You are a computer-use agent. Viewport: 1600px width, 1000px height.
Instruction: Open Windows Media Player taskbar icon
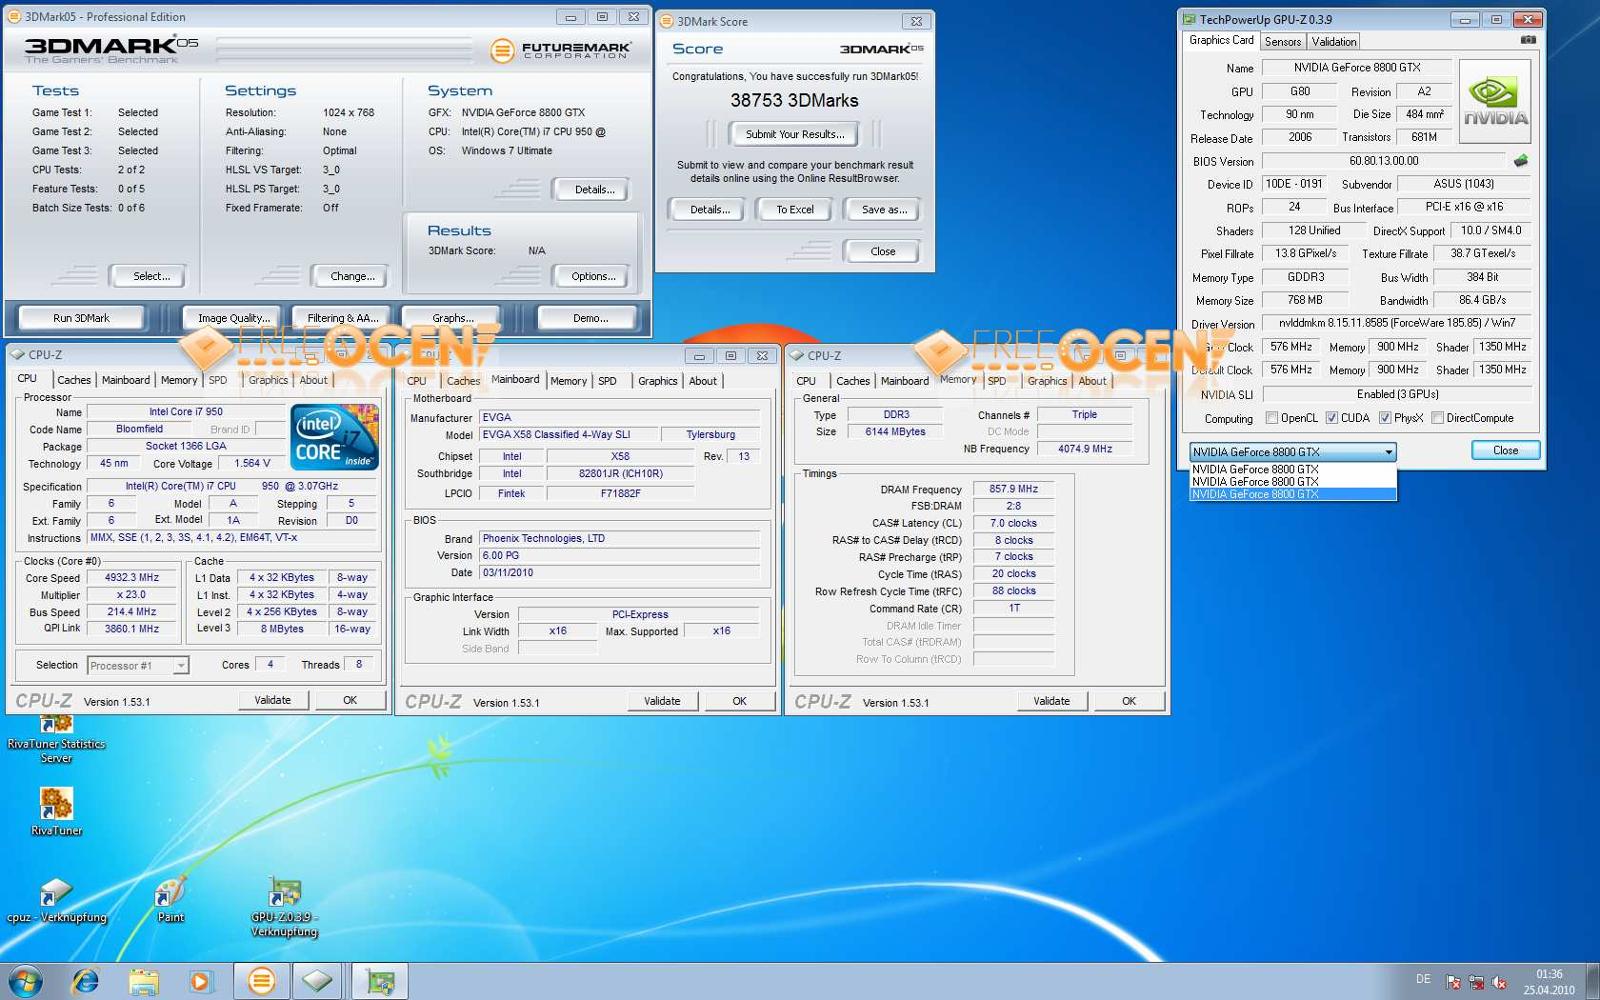pyautogui.click(x=201, y=982)
